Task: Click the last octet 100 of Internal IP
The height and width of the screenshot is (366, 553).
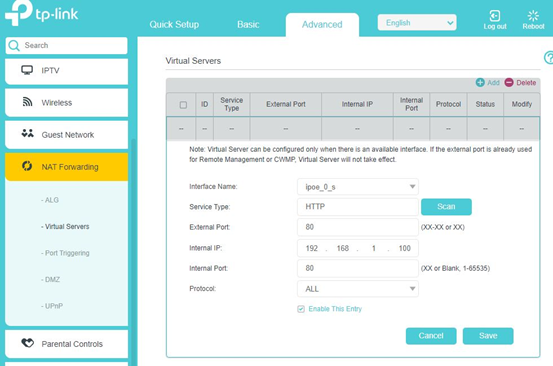Action: tap(405, 248)
